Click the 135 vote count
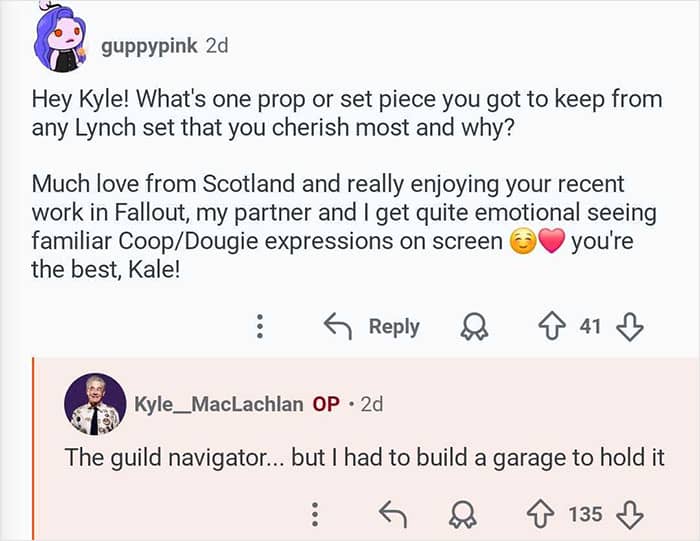 585,514
